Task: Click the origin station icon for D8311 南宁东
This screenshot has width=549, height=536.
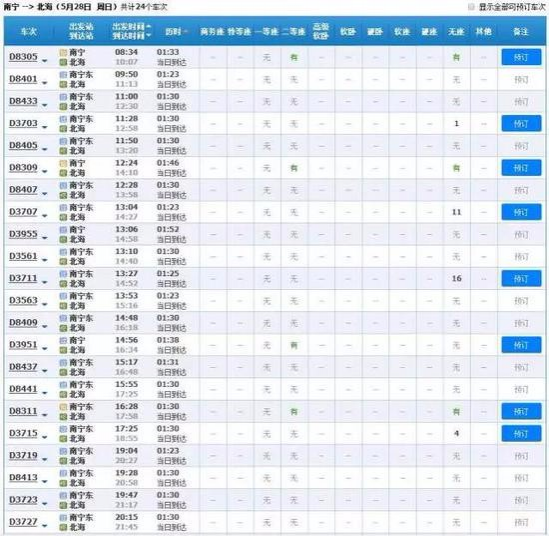Action: click(x=63, y=407)
